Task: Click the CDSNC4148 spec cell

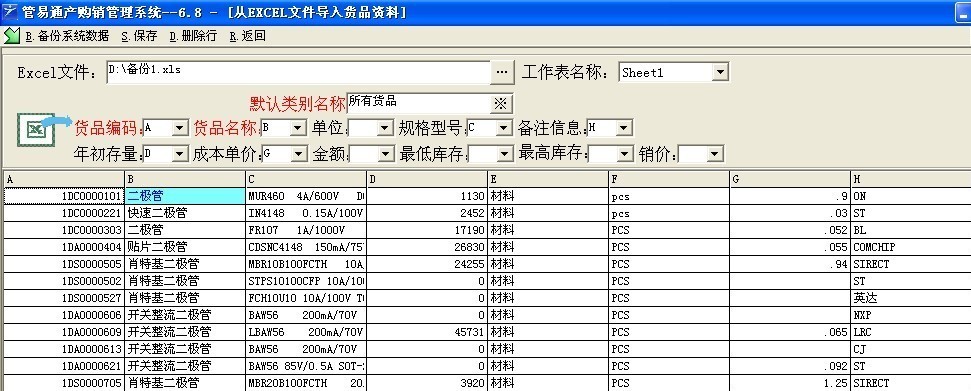Action: coord(306,247)
